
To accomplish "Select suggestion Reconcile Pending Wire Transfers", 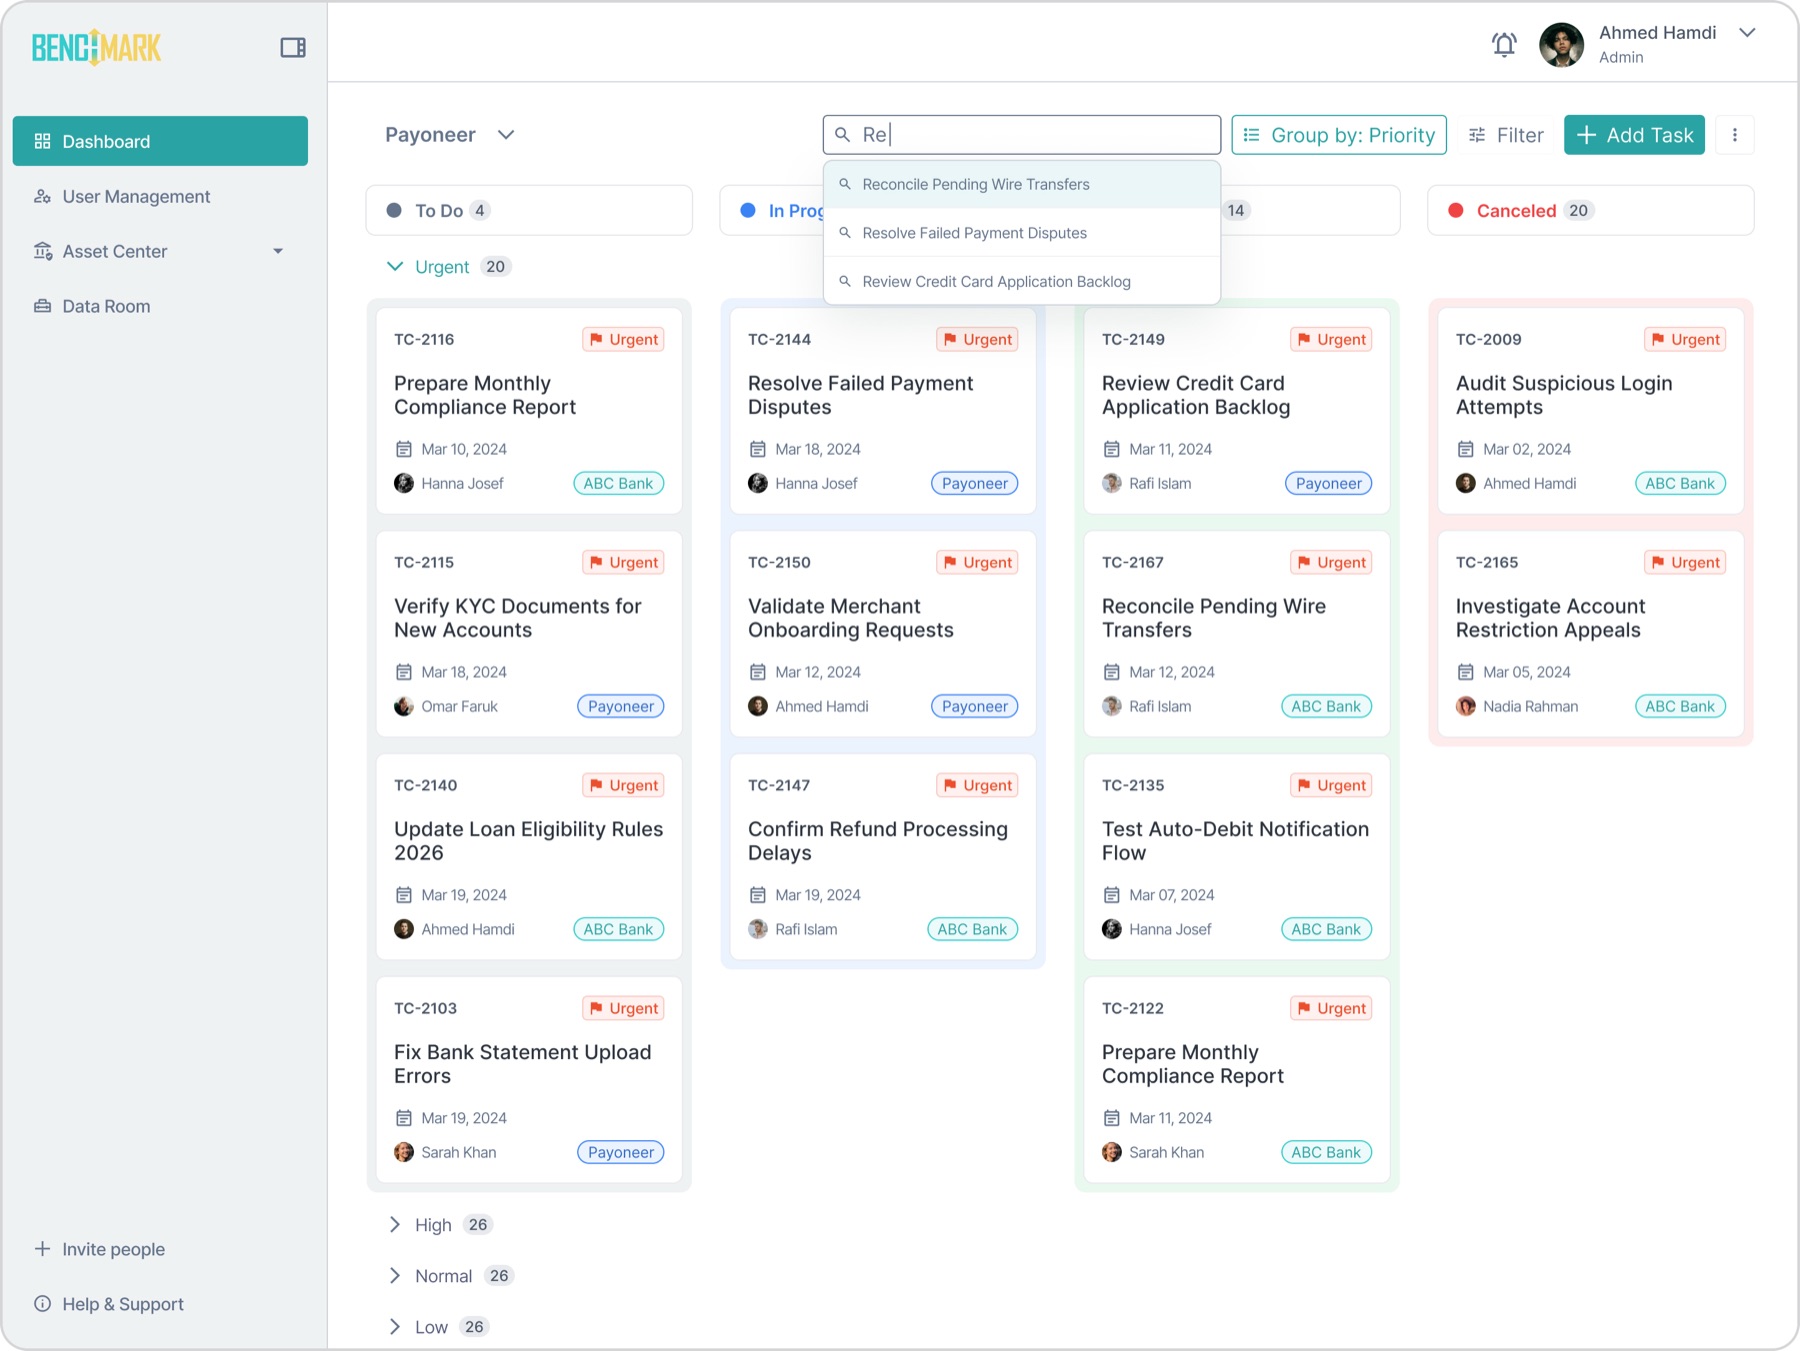I will (x=1022, y=184).
